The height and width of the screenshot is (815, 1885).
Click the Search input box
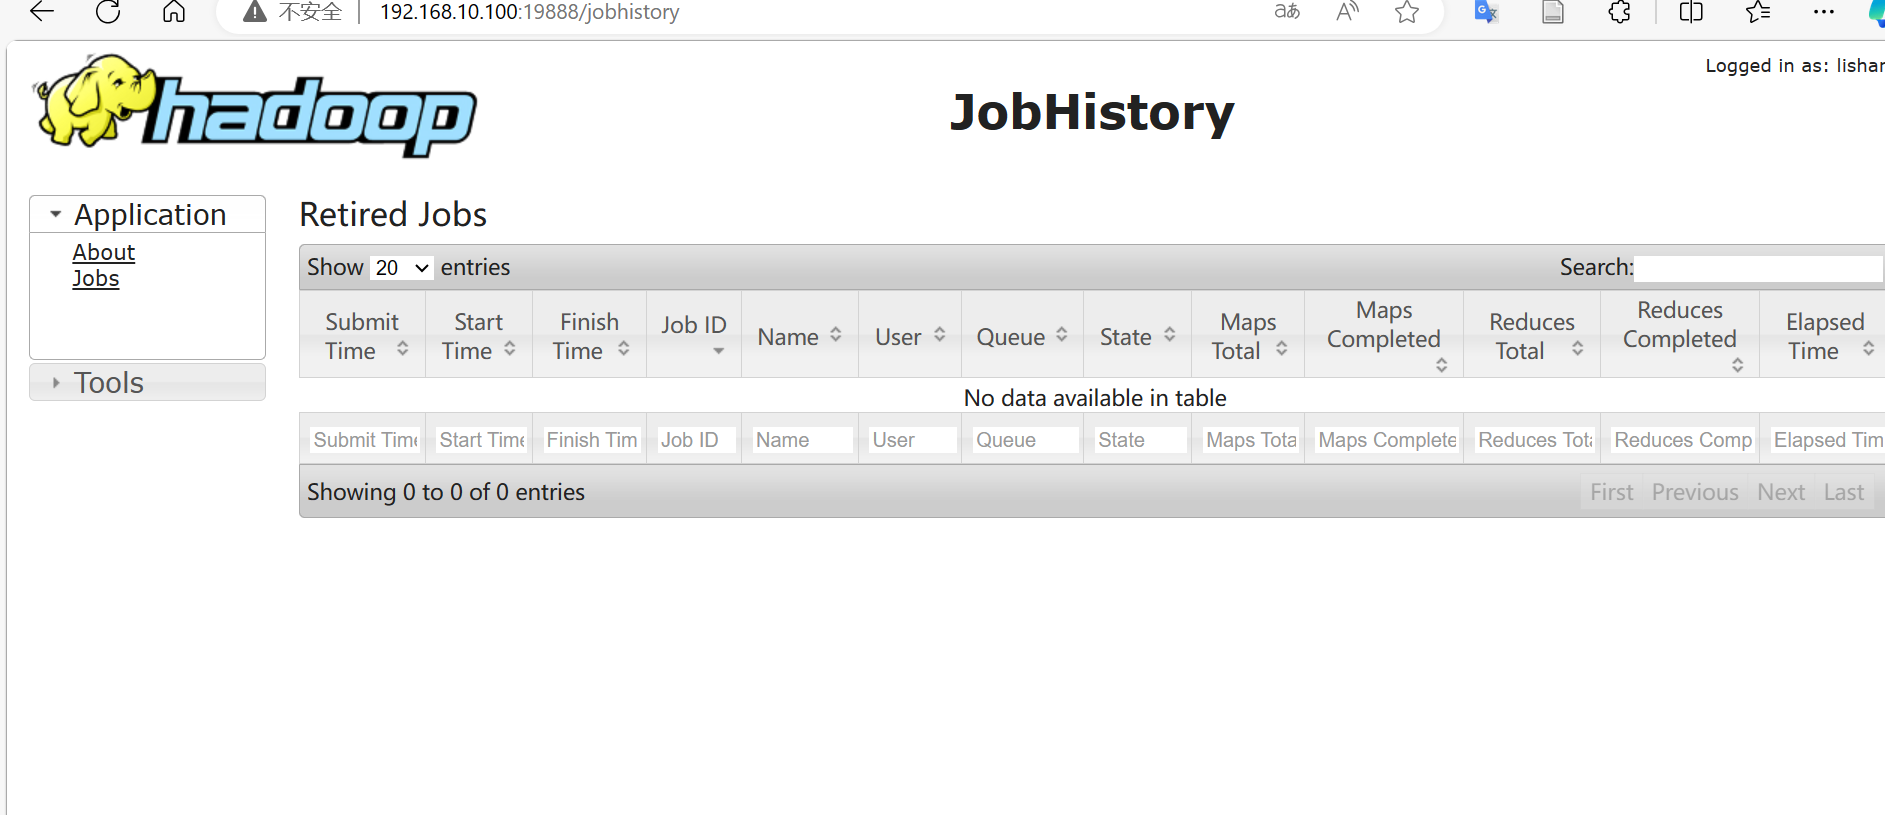[1758, 268]
